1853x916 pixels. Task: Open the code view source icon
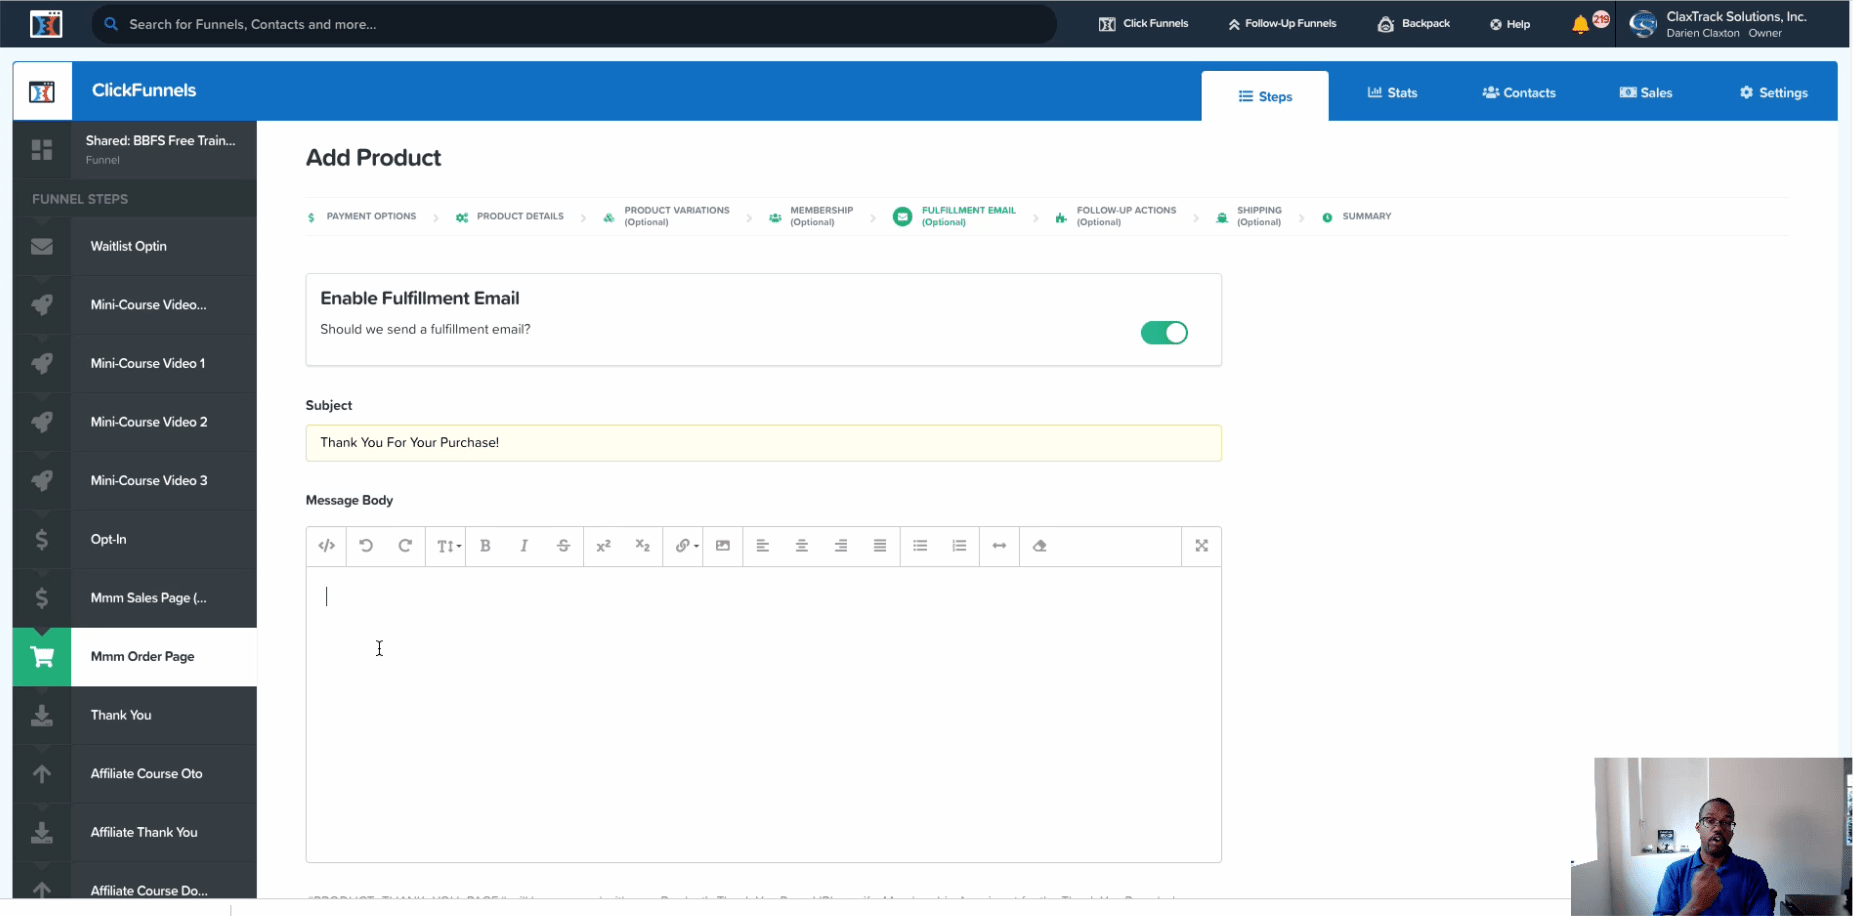[x=326, y=546]
